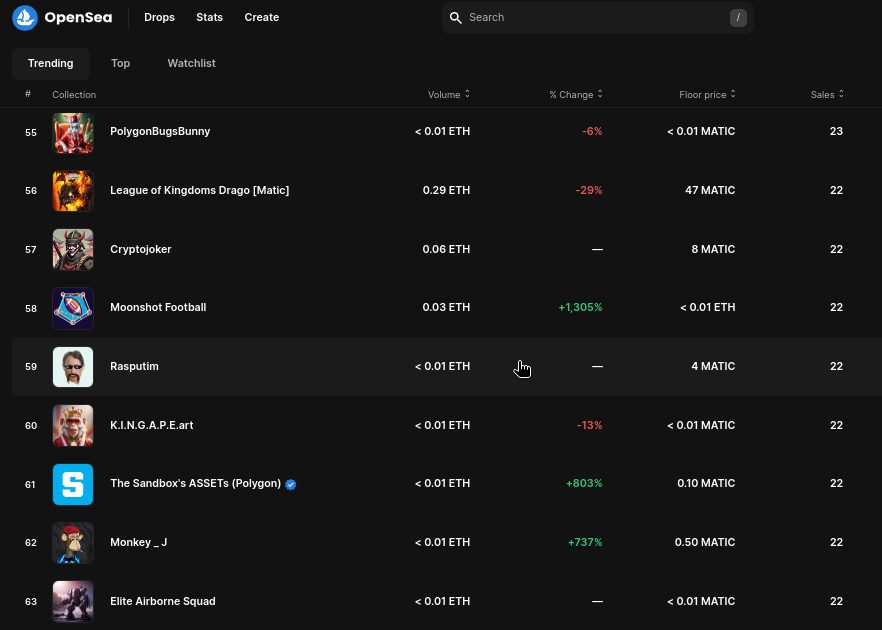Click the Collection column header
This screenshot has height=630, width=882.
74,94
